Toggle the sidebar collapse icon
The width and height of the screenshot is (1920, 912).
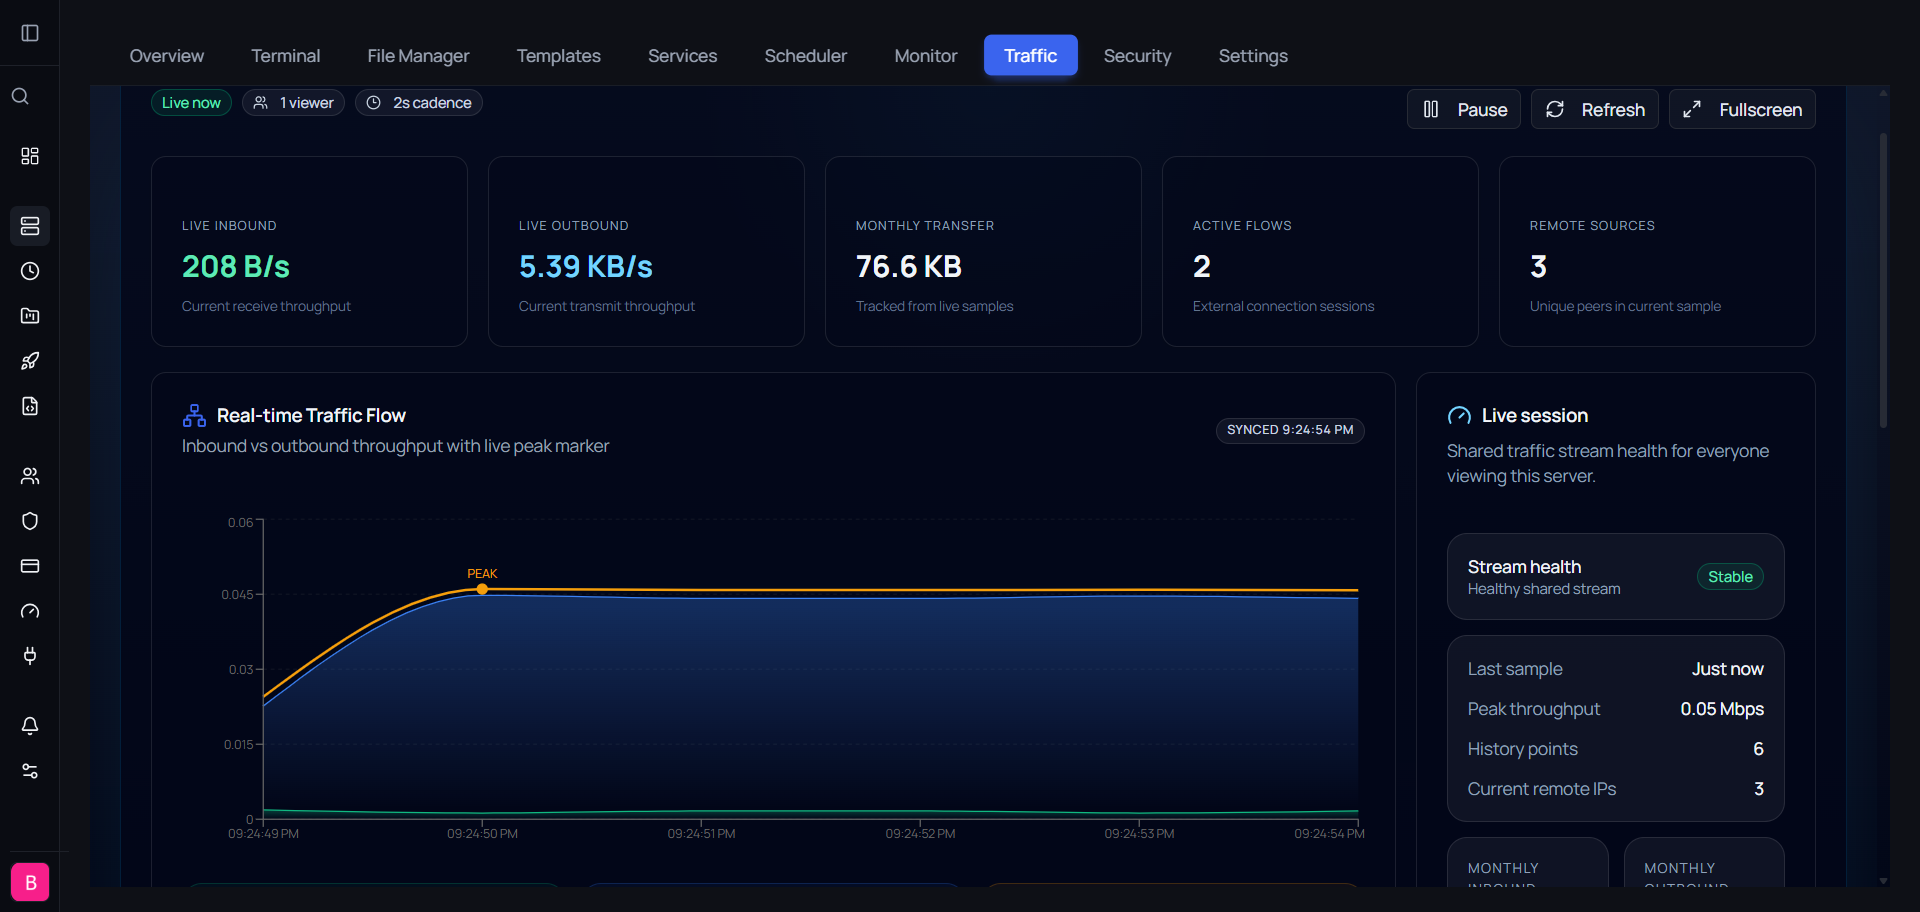point(30,33)
